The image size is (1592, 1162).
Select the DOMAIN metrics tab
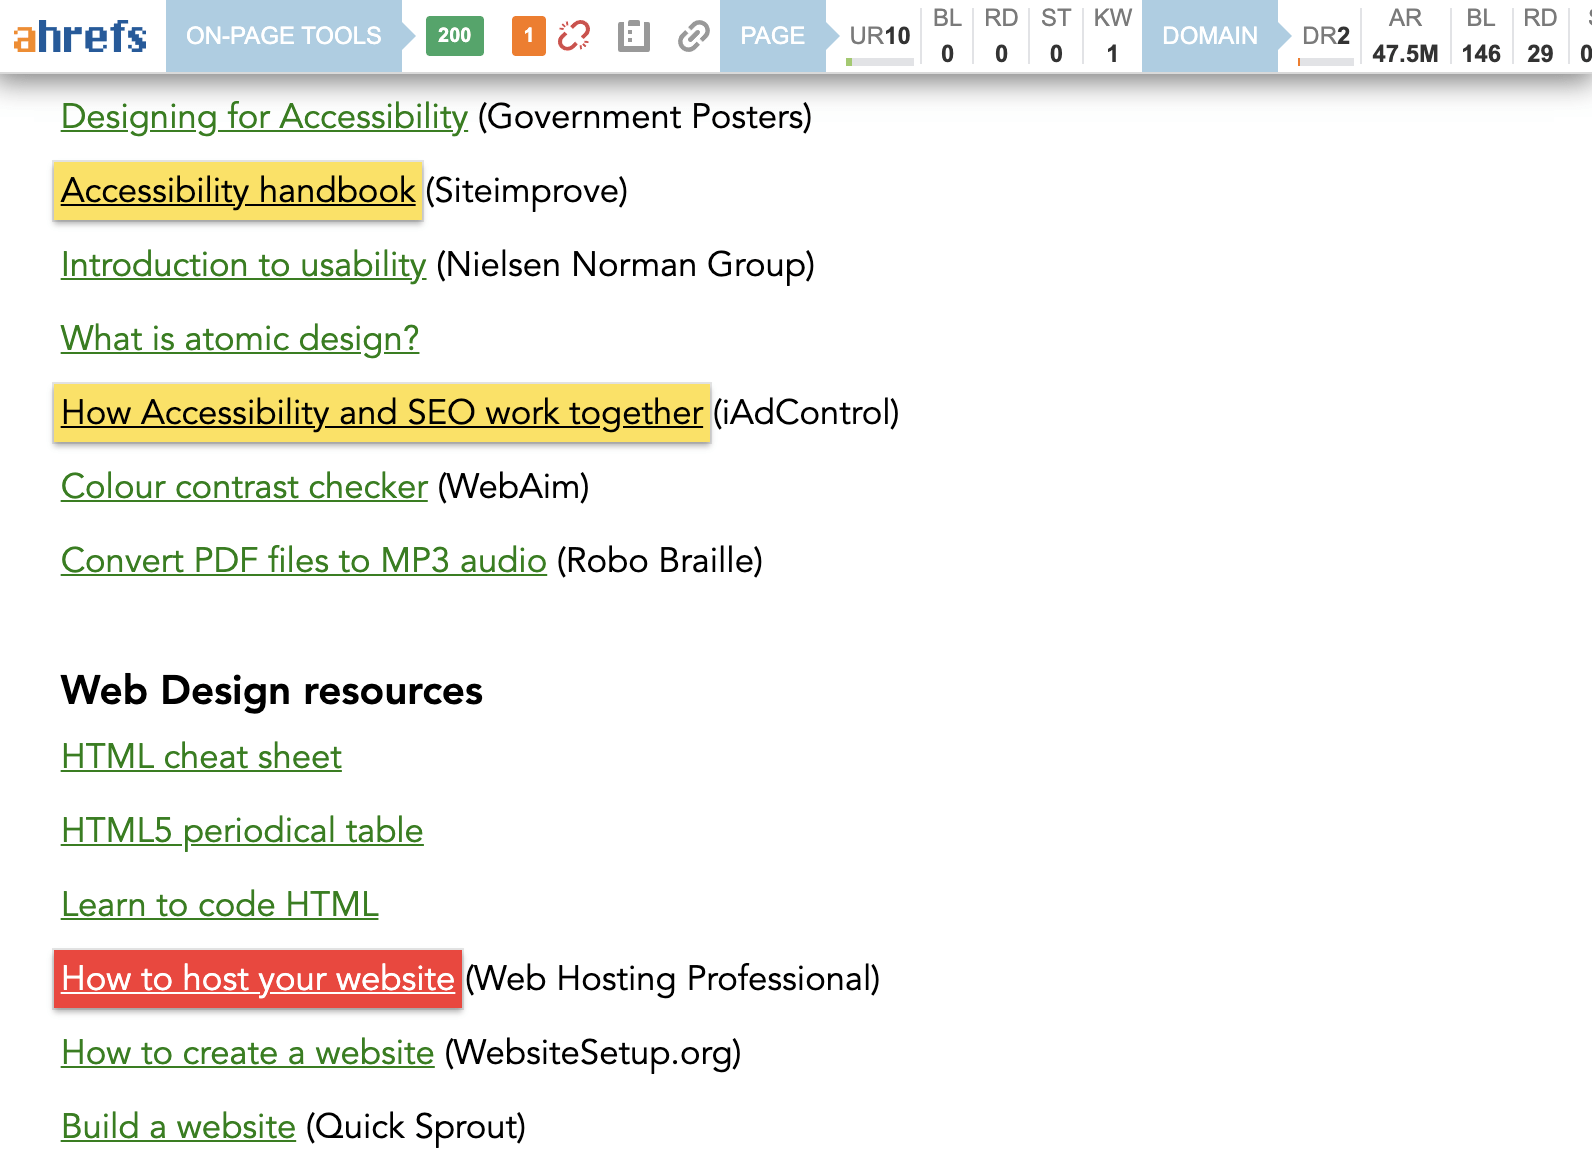(x=1209, y=36)
